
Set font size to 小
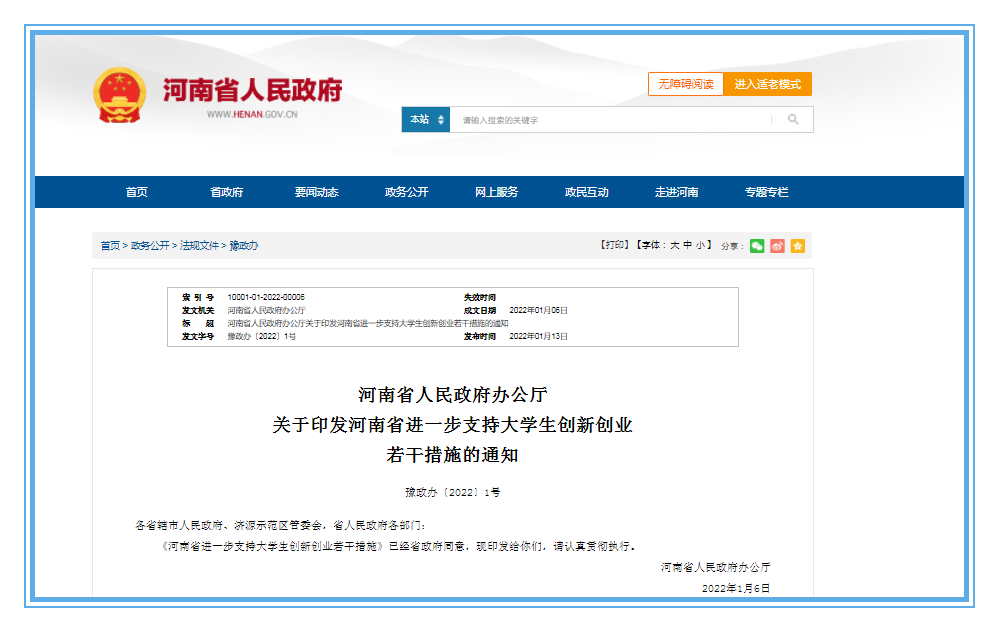coord(701,246)
